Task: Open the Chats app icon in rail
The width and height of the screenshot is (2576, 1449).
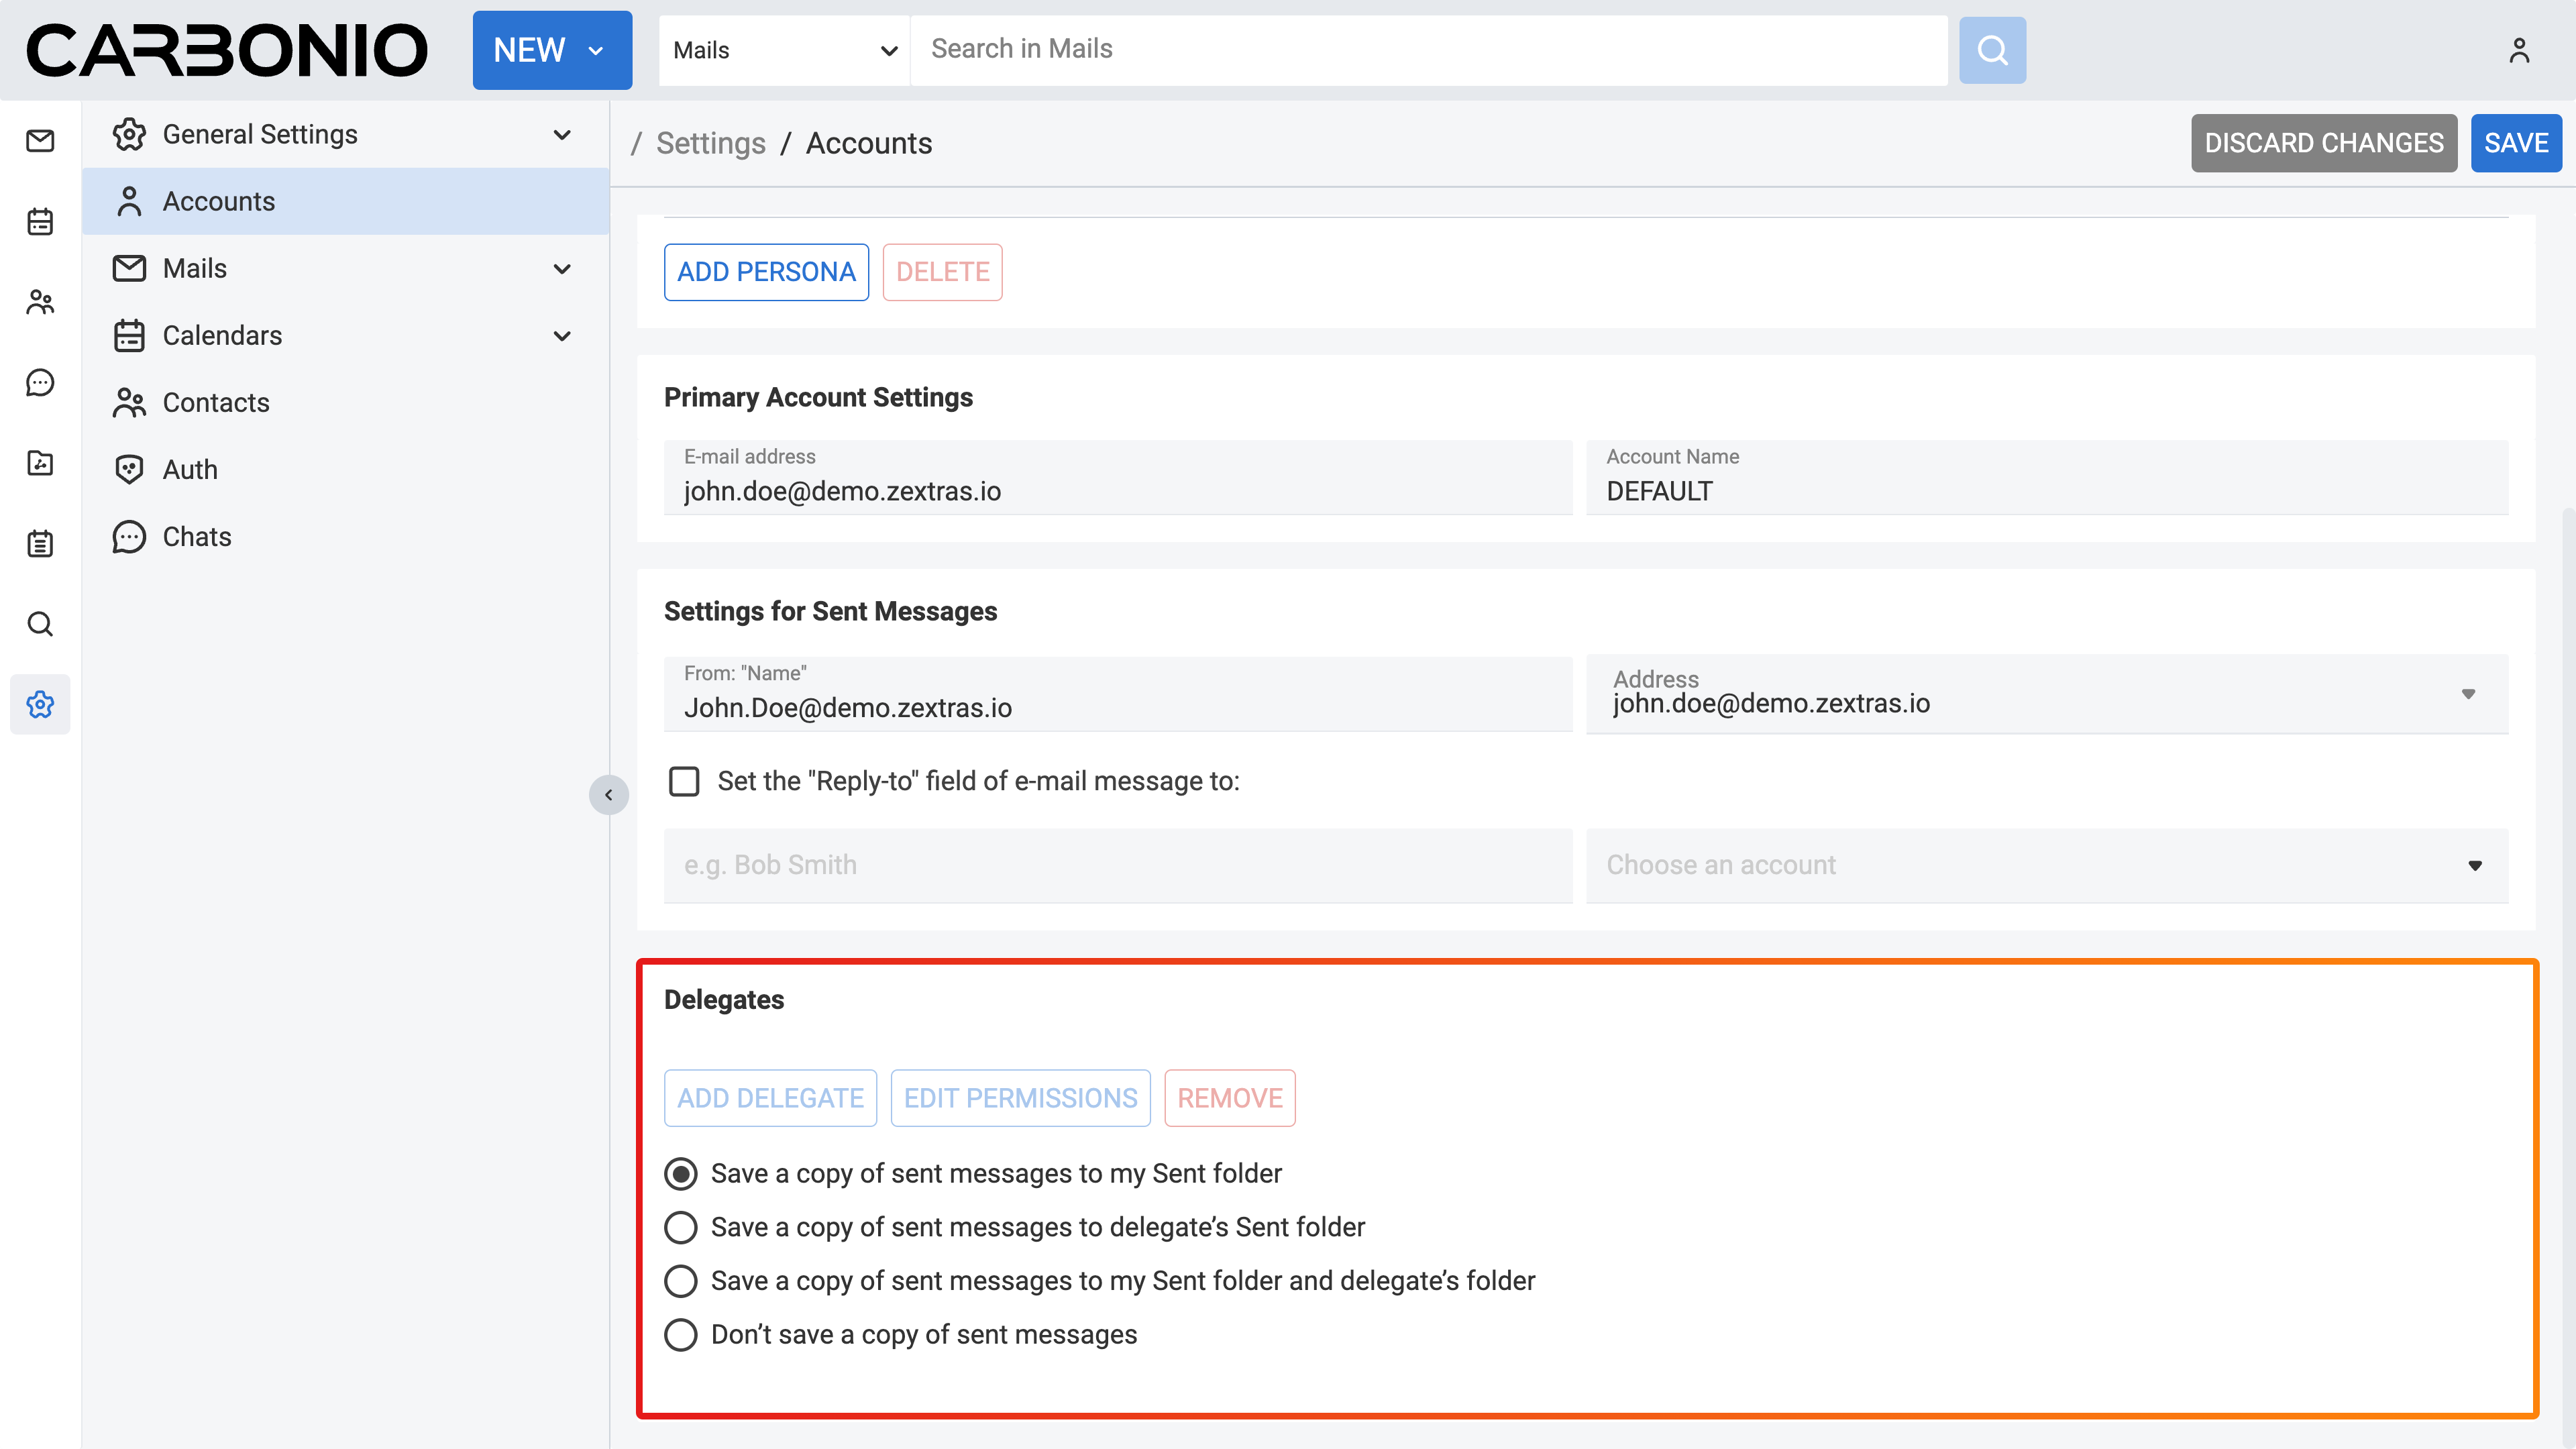Action: coord(40,383)
